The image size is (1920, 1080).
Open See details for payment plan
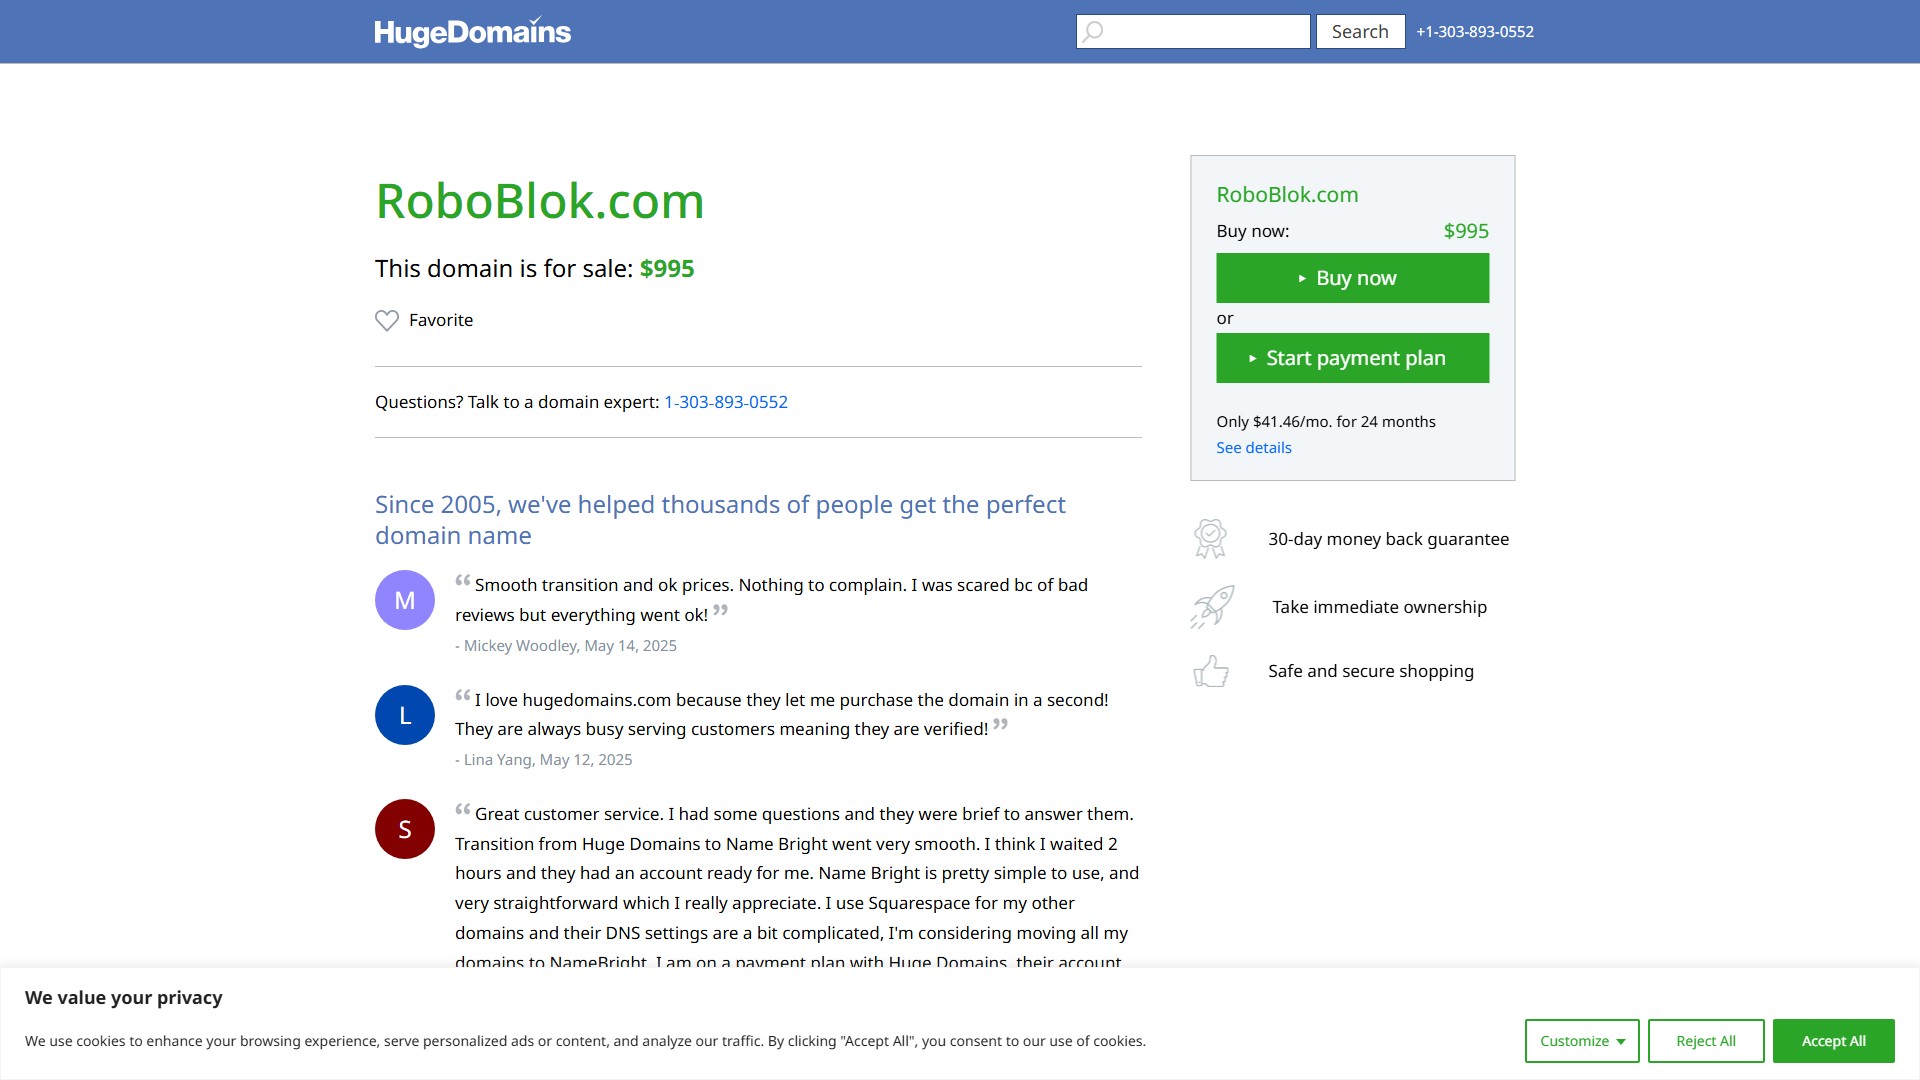click(x=1253, y=447)
